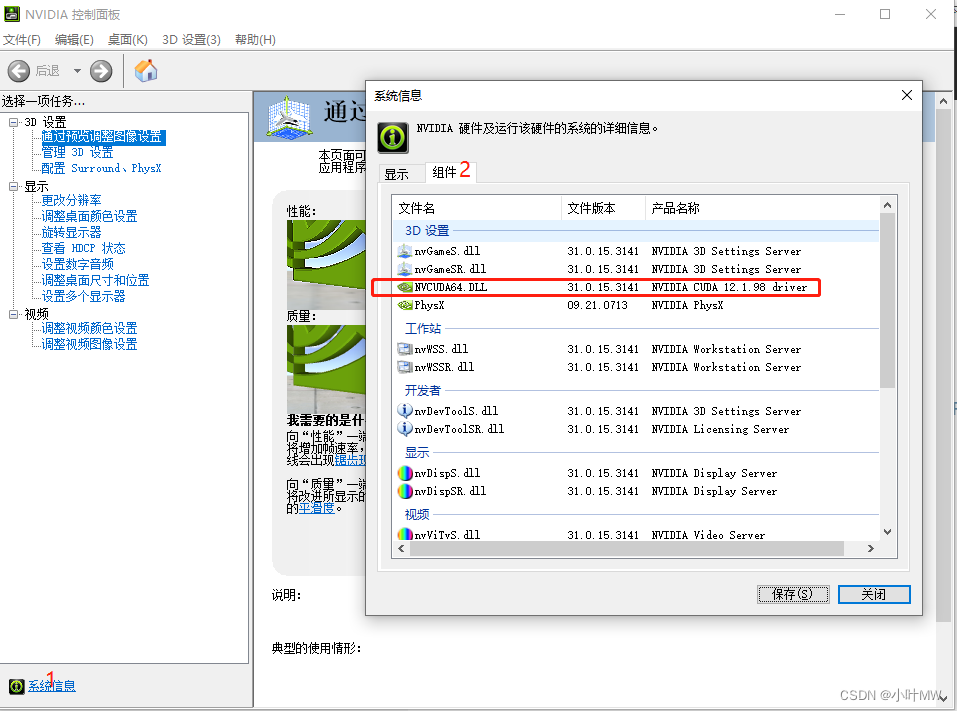Screen dimensions: 957x711
Task: Click the PhysX version 09.21.0713
Action: tap(598, 305)
